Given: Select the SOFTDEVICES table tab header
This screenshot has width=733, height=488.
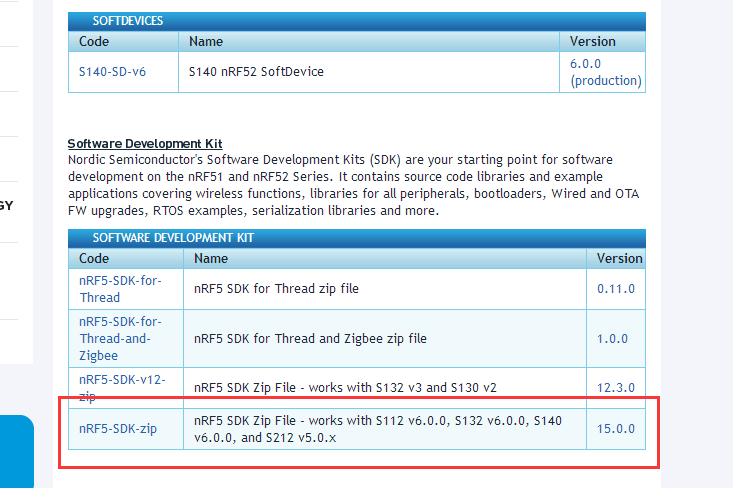Looking at the screenshot, I should tap(127, 21).
